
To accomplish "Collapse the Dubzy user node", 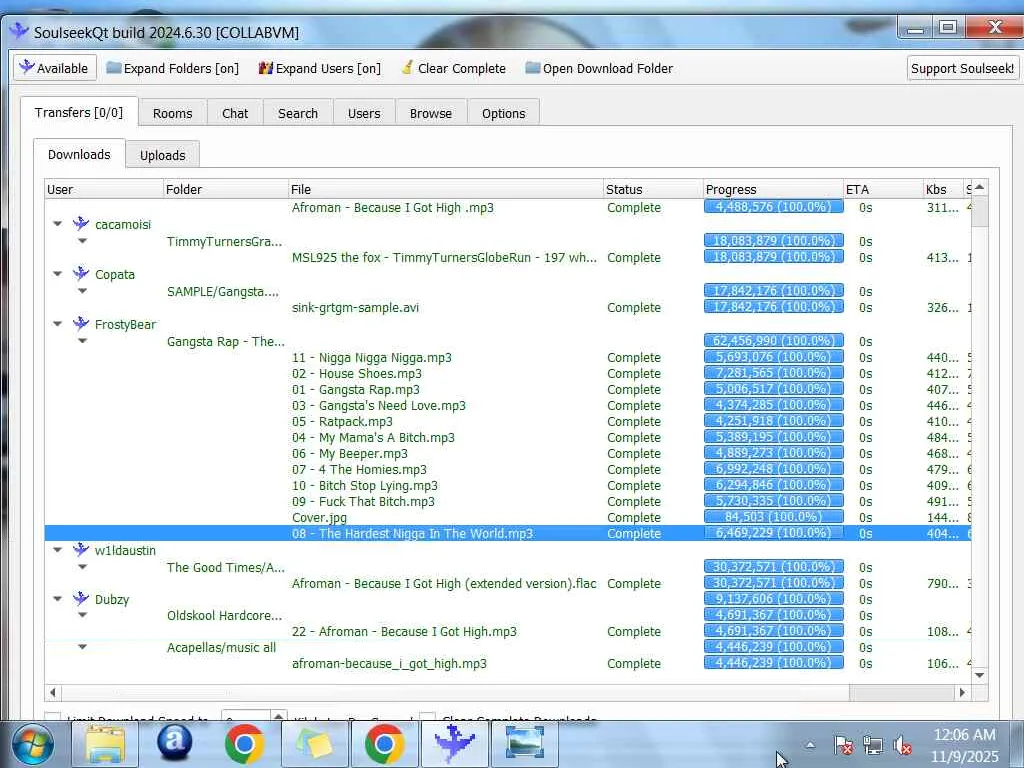I will tap(57, 599).
